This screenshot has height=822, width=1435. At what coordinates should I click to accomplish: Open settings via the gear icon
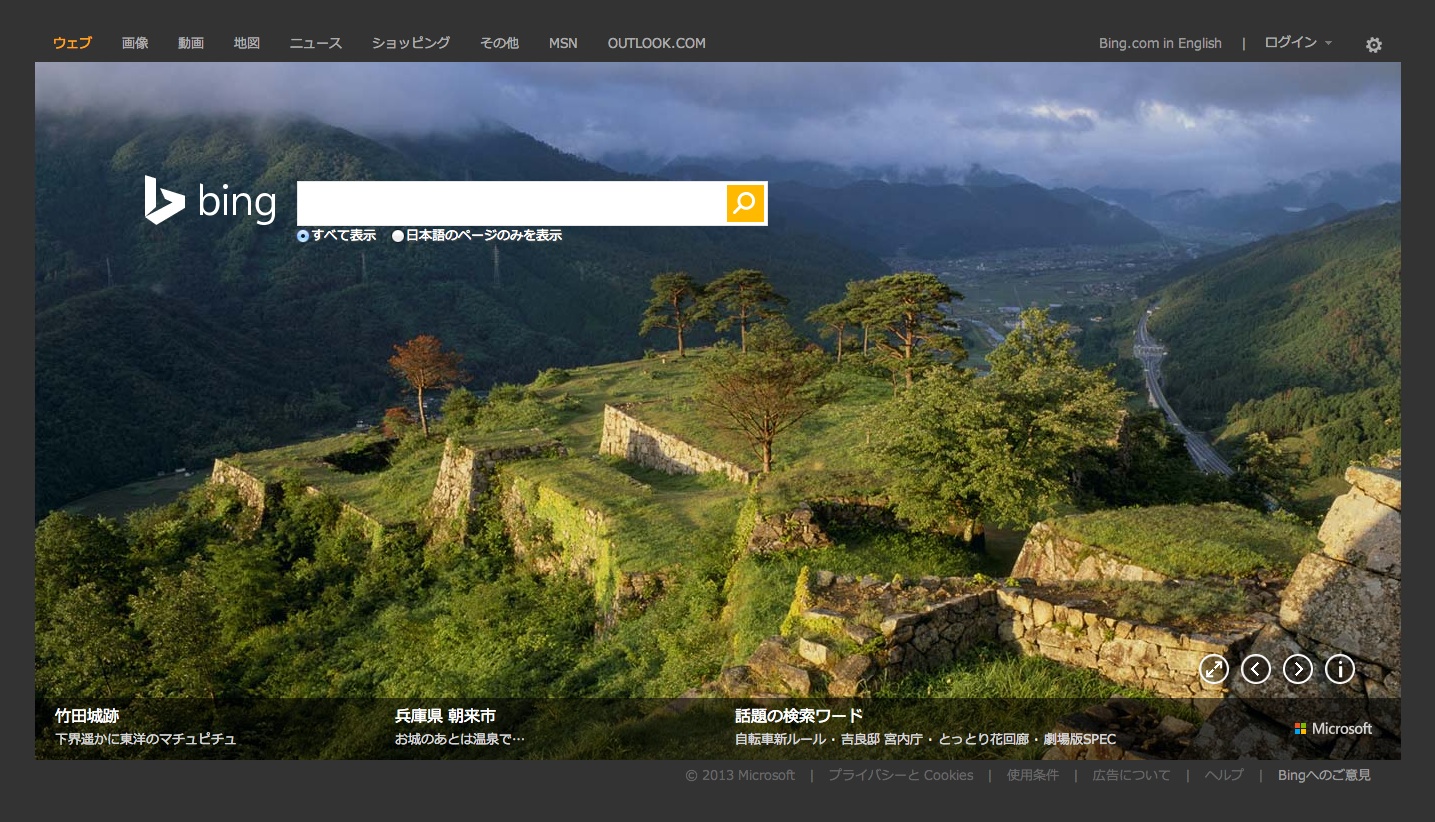point(1374,44)
